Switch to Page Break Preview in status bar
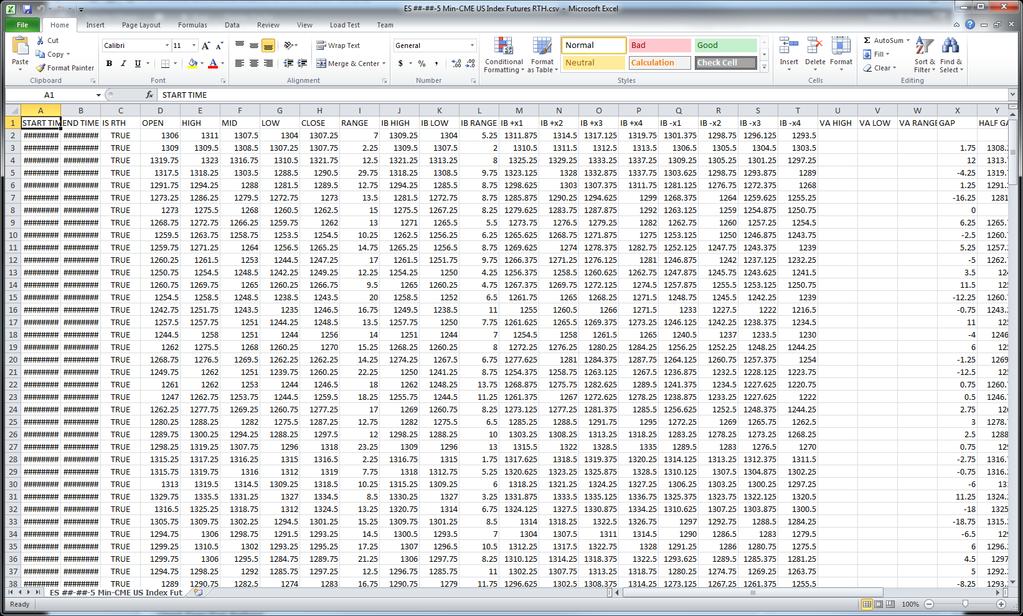 click(891, 605)
